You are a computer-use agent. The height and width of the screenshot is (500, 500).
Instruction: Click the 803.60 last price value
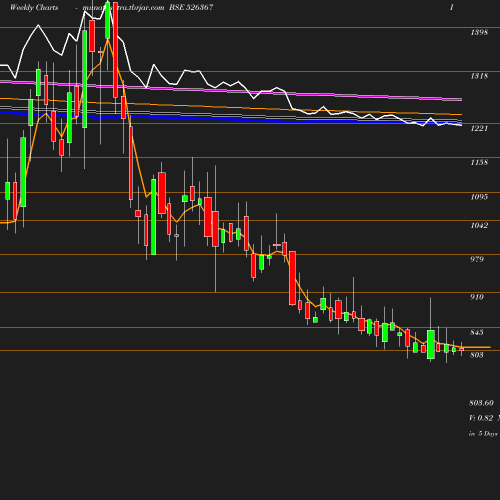pyautogui.click(x=481, y=403)
